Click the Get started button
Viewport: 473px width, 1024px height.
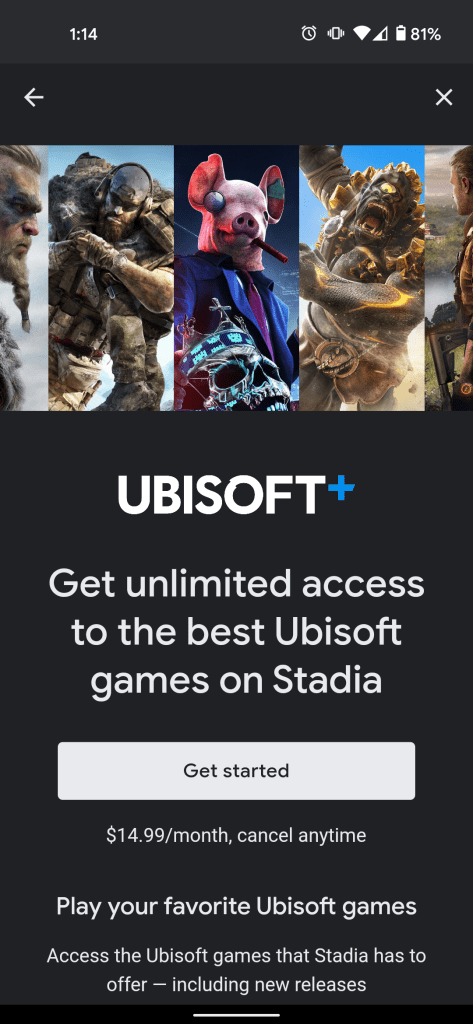(x=236, y=771)
